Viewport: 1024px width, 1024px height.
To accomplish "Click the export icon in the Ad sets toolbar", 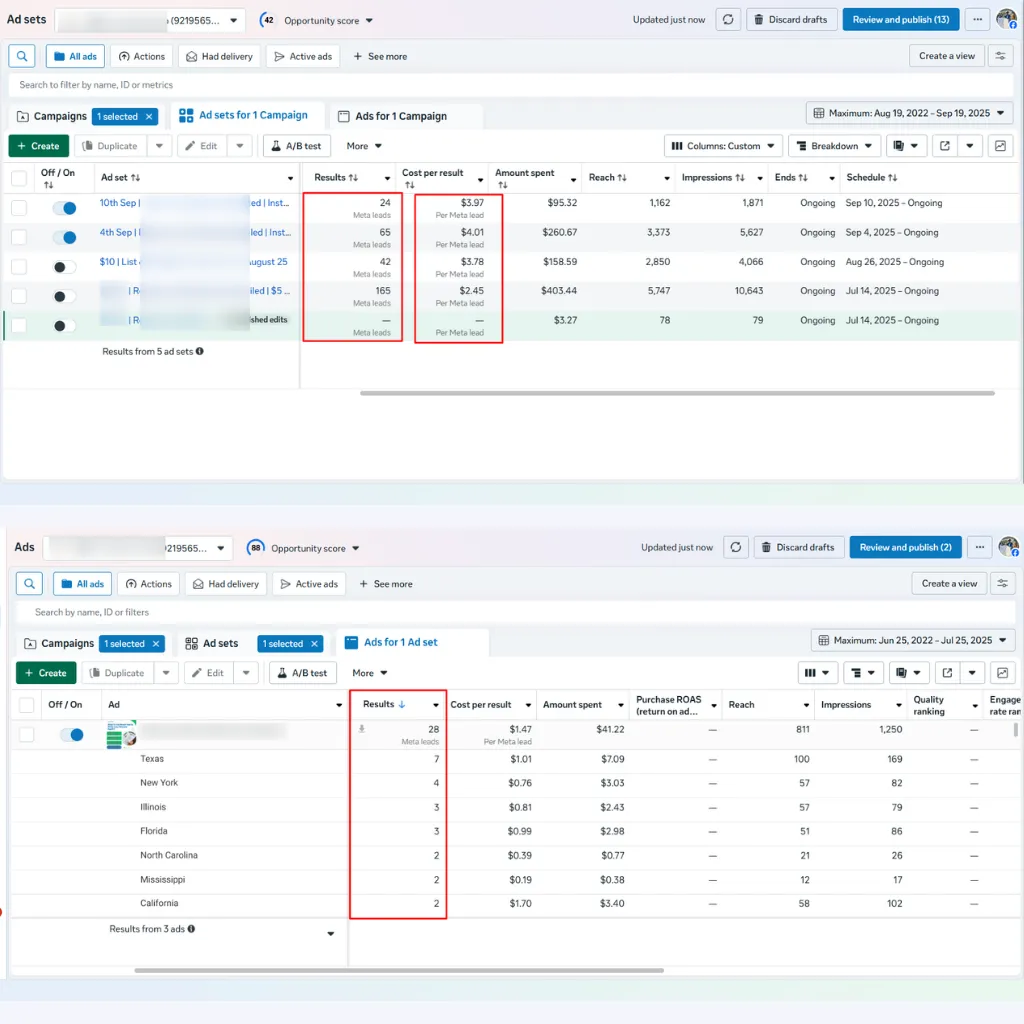I will click(x=944, y=146).
